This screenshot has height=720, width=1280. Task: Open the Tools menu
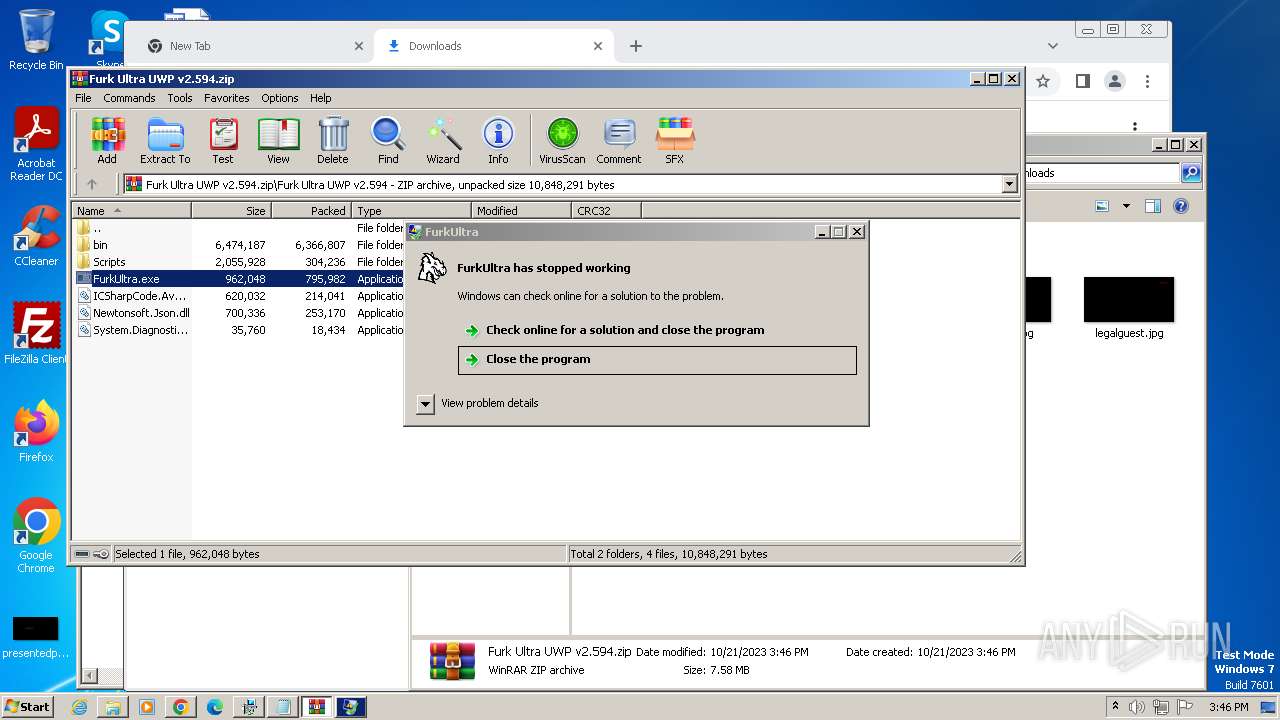(180, 98)
